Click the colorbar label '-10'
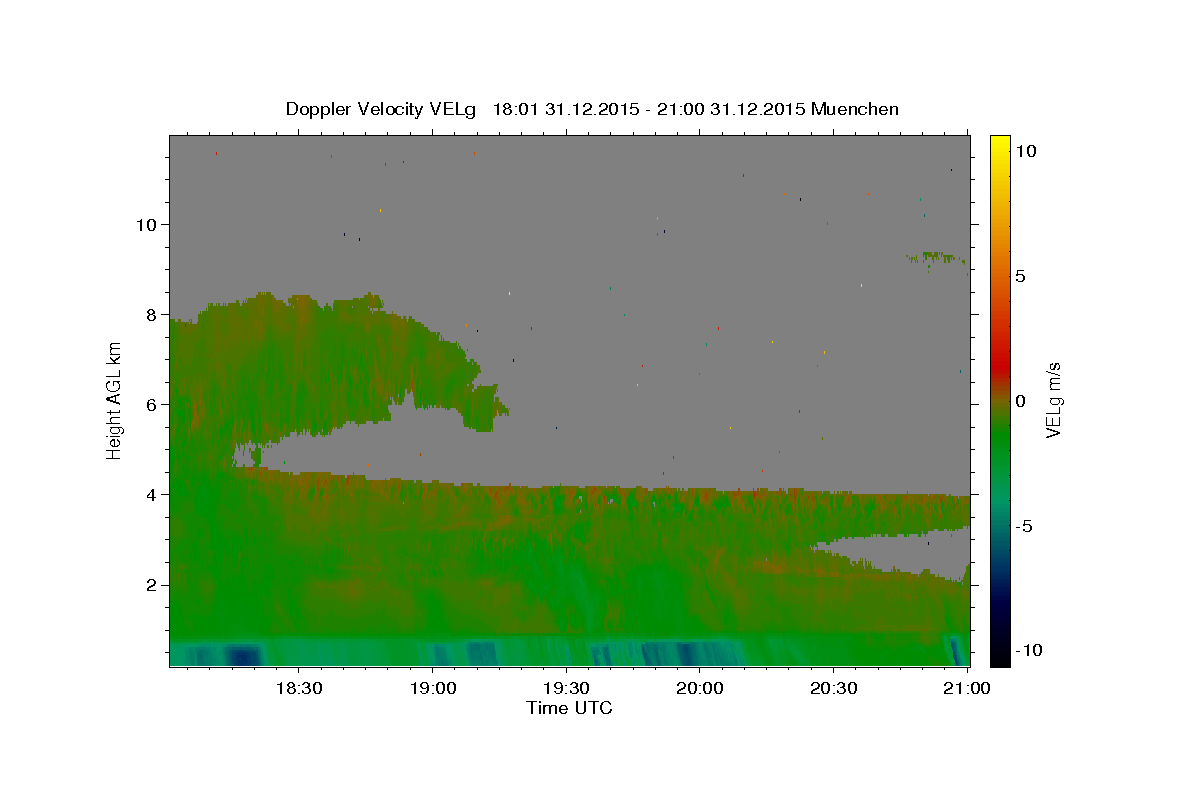Screen dimensions: 1200x800 click(x=1028, y=650)
